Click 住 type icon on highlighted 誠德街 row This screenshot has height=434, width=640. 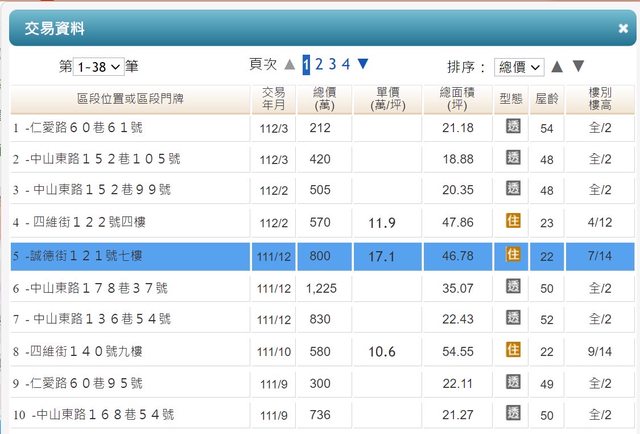click(x=513, y=254)
